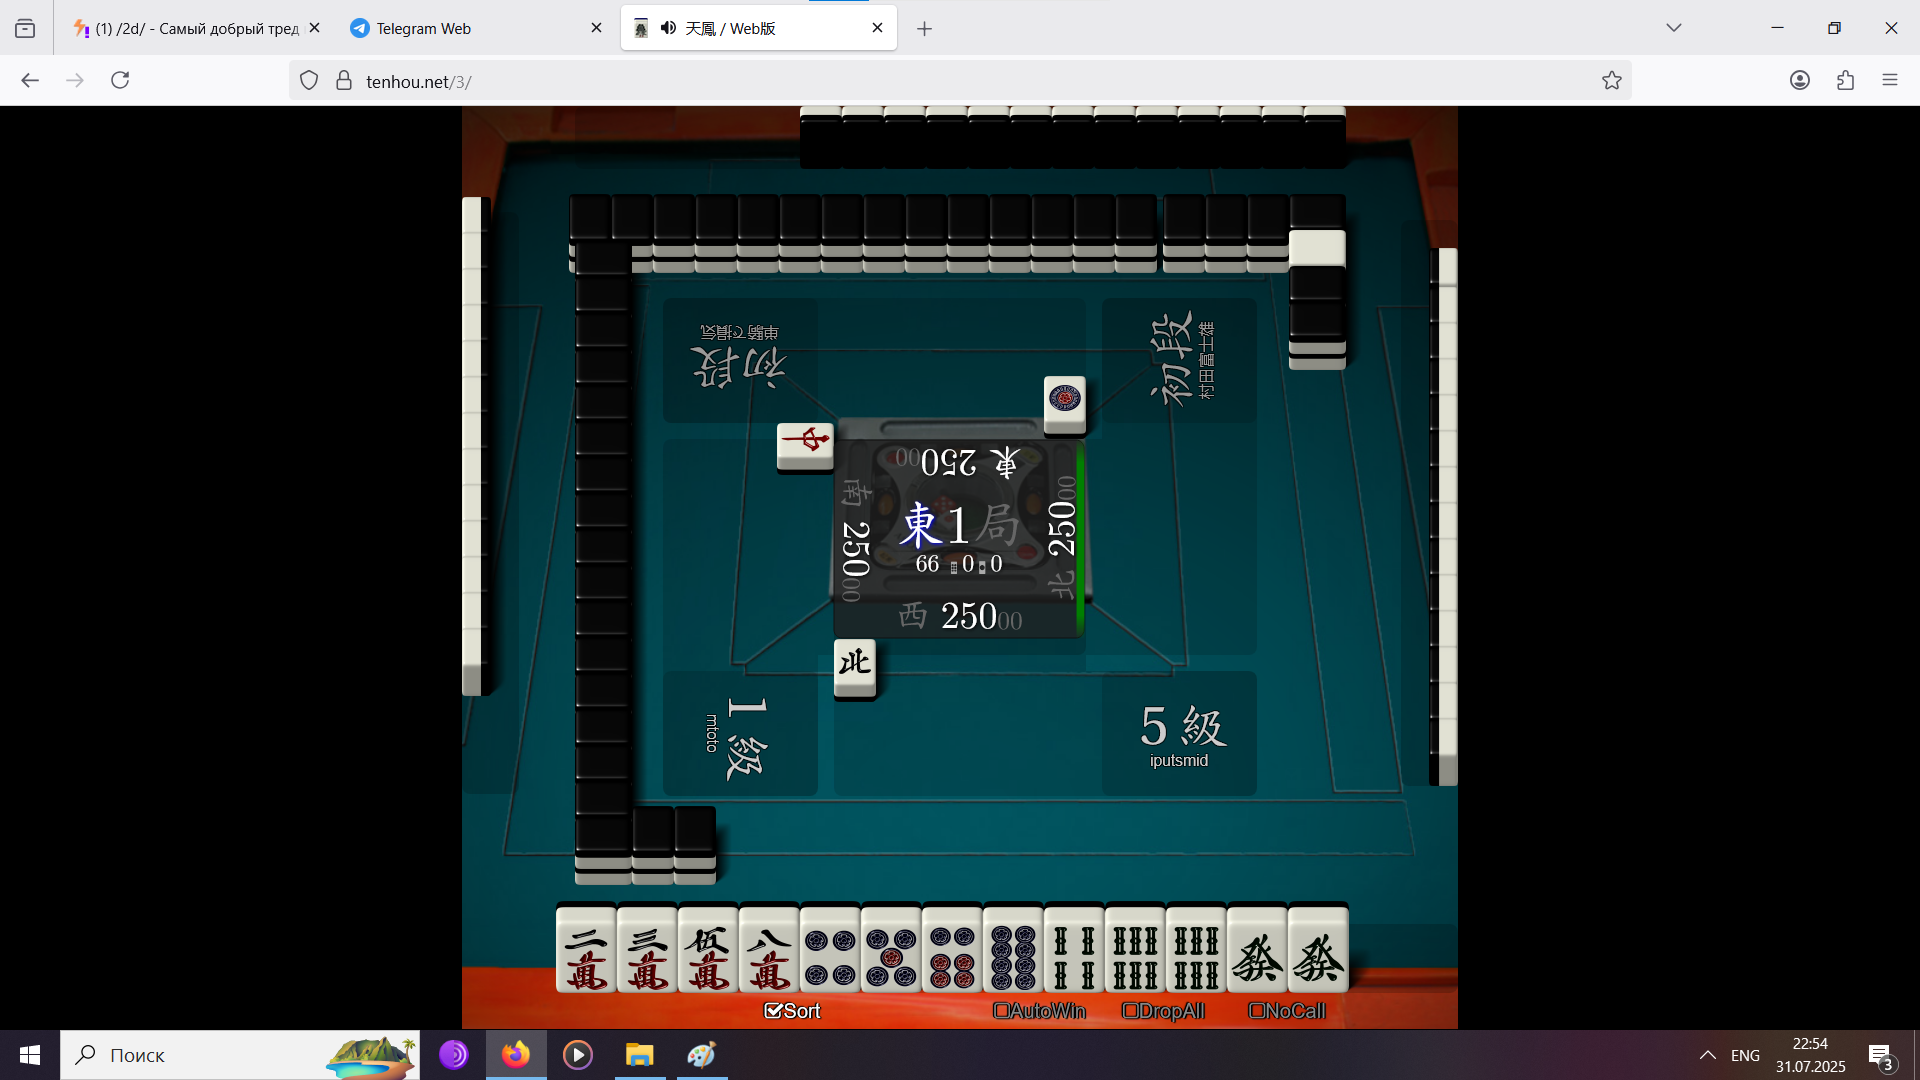Pick the 4-sou bamboo tile
The height and width of the screenshot is (1080, 1920).
point(1074,950)
